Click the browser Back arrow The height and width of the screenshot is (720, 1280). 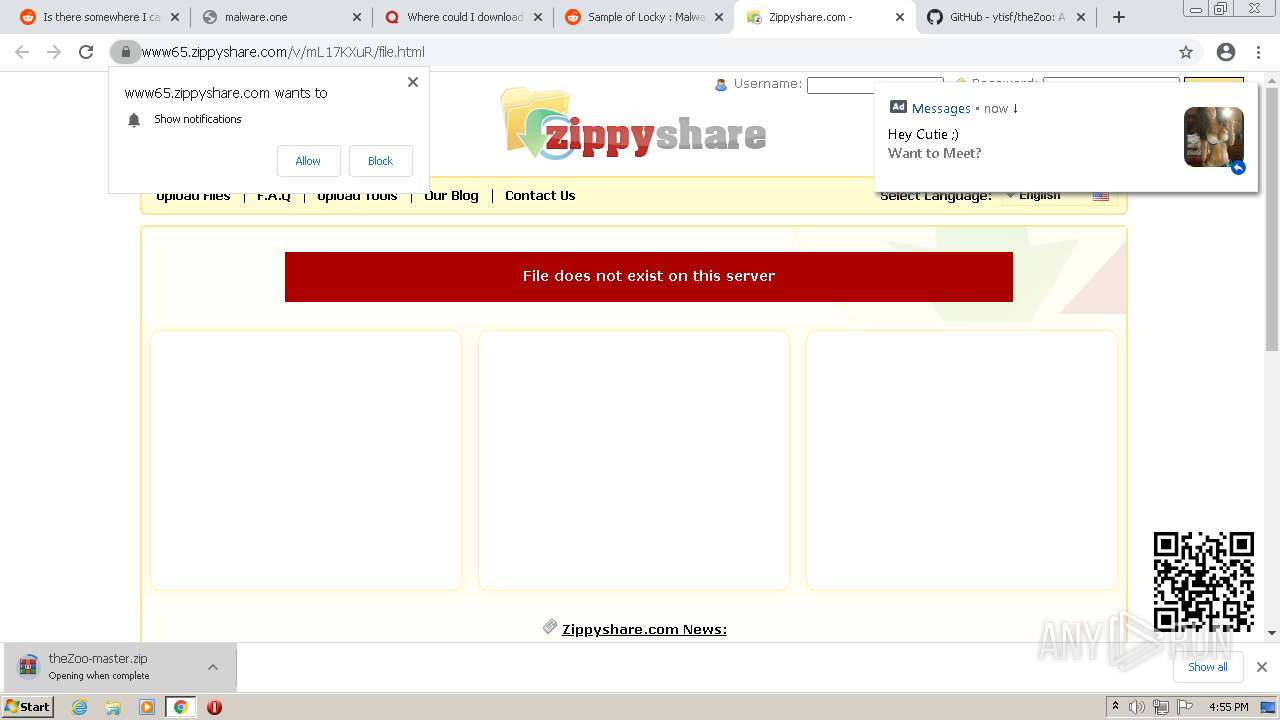[x=22, y=52]
